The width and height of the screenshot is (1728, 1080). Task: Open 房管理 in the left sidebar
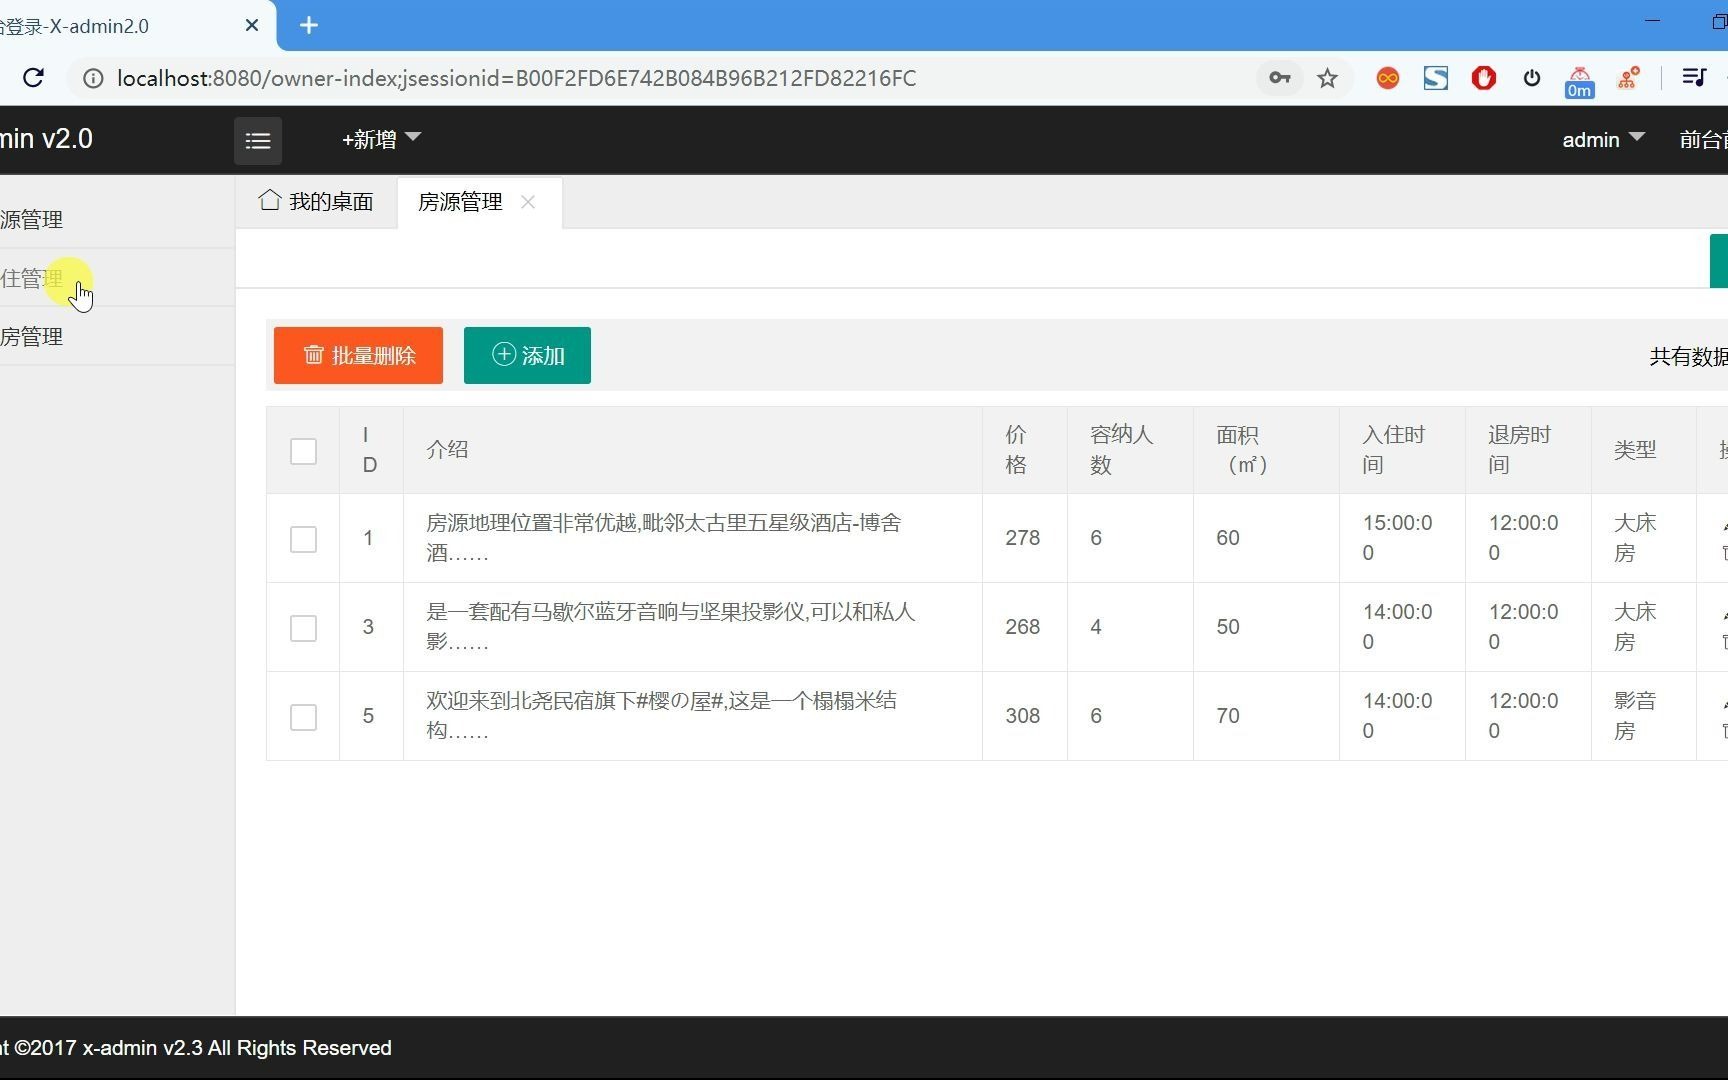pyautogui.click(x=117, y=337)
